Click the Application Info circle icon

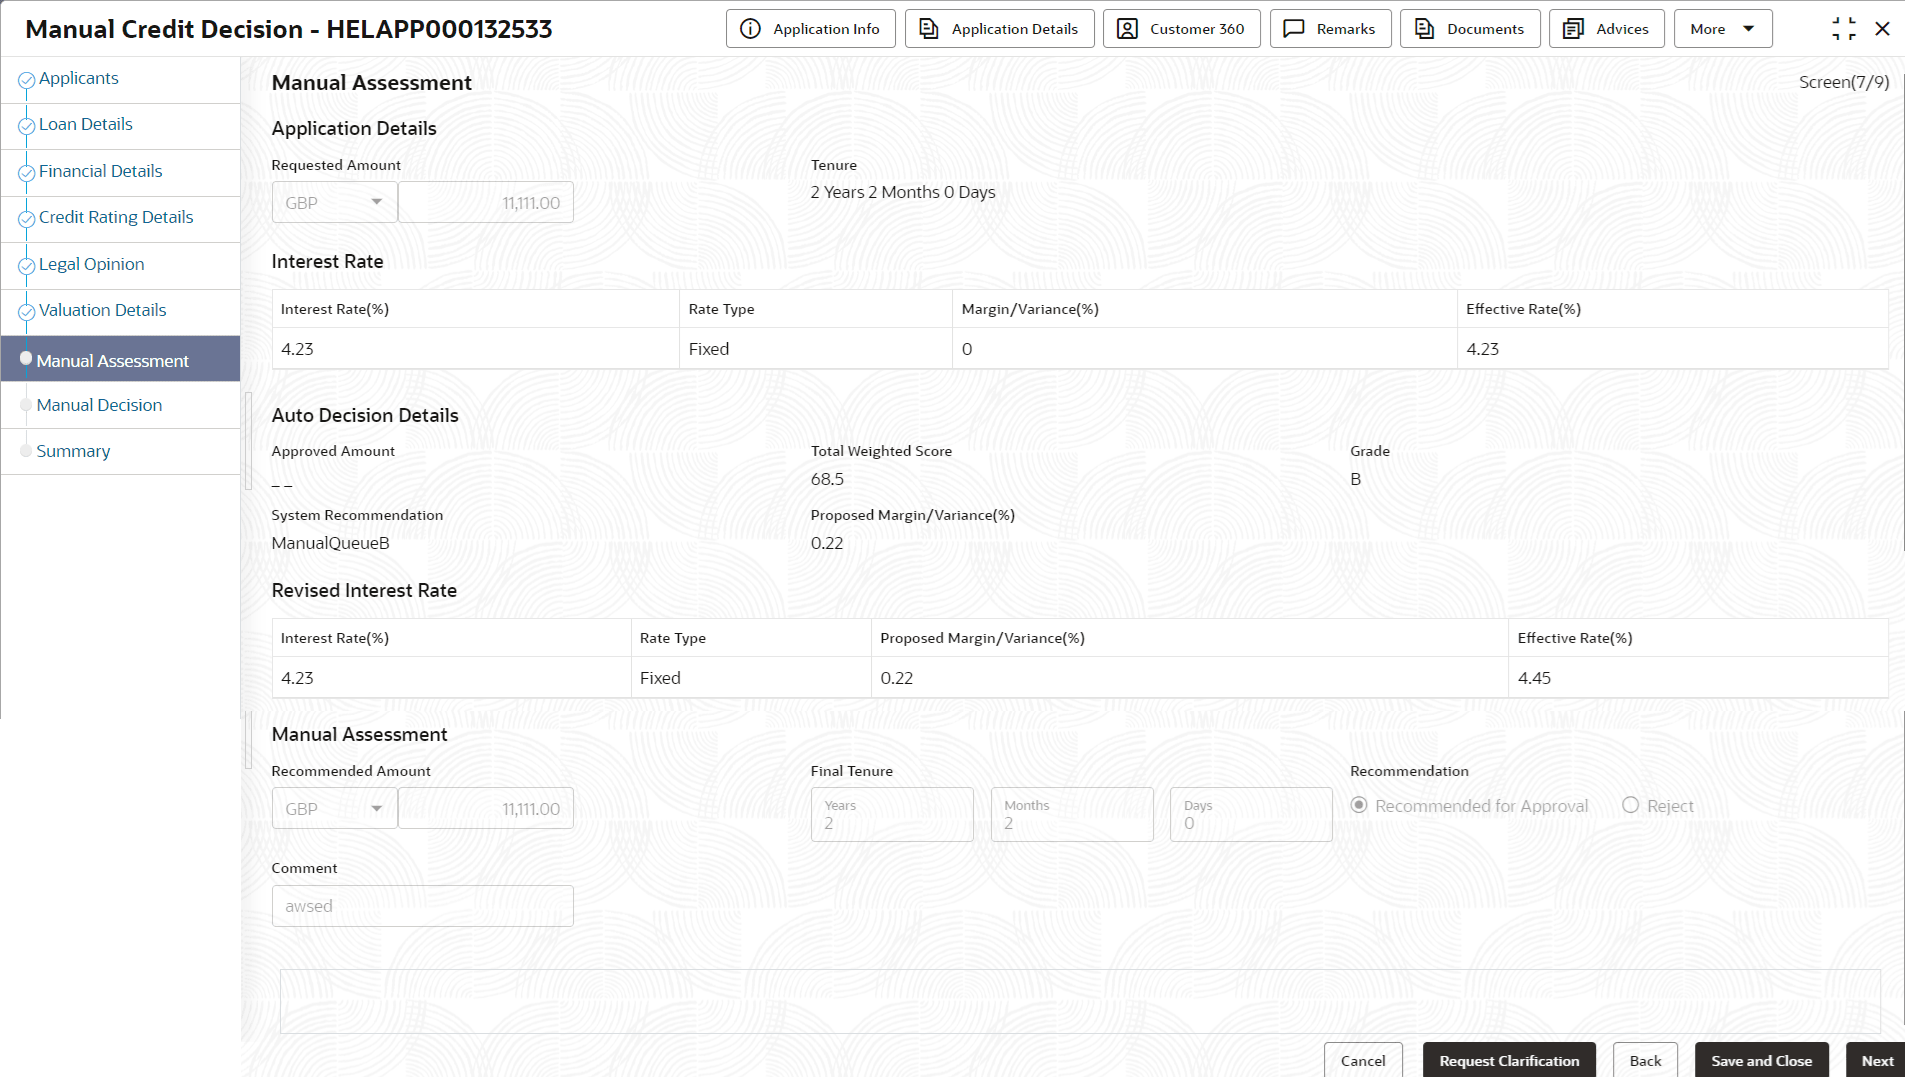pyautogui.click(x=750, y=29)
